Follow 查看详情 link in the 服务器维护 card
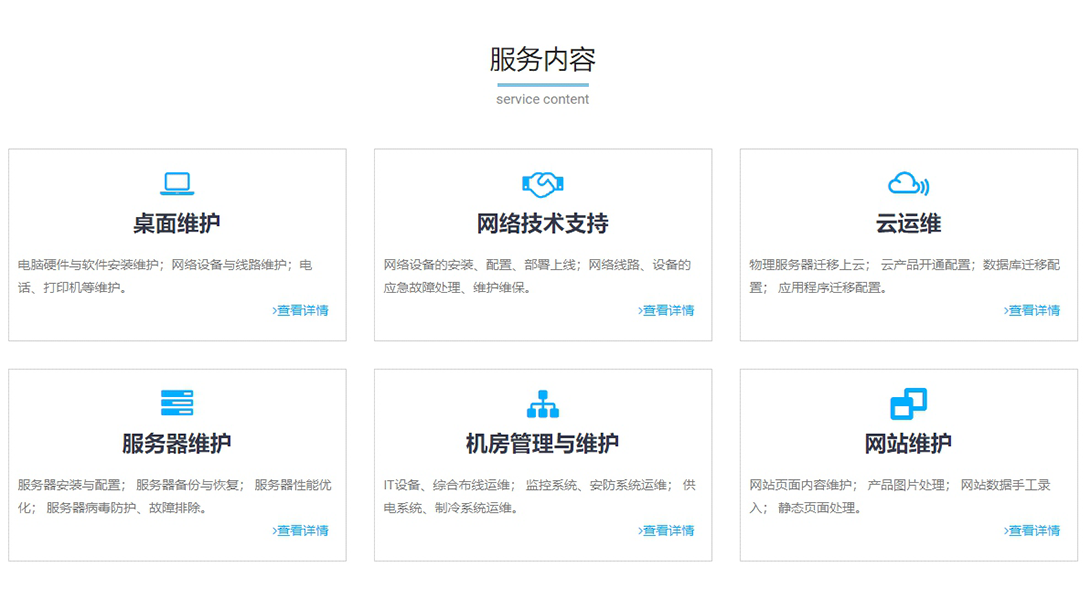Screen dimensions: 1086x605 pos(301,531)
